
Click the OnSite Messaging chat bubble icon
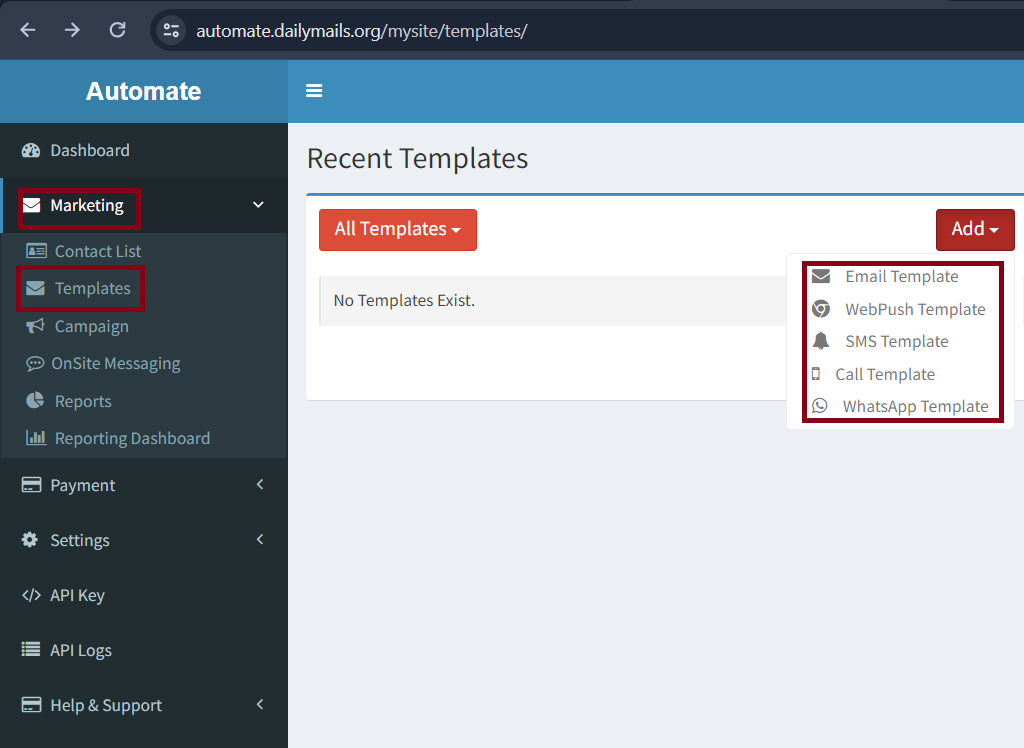(x=35, y=364)
